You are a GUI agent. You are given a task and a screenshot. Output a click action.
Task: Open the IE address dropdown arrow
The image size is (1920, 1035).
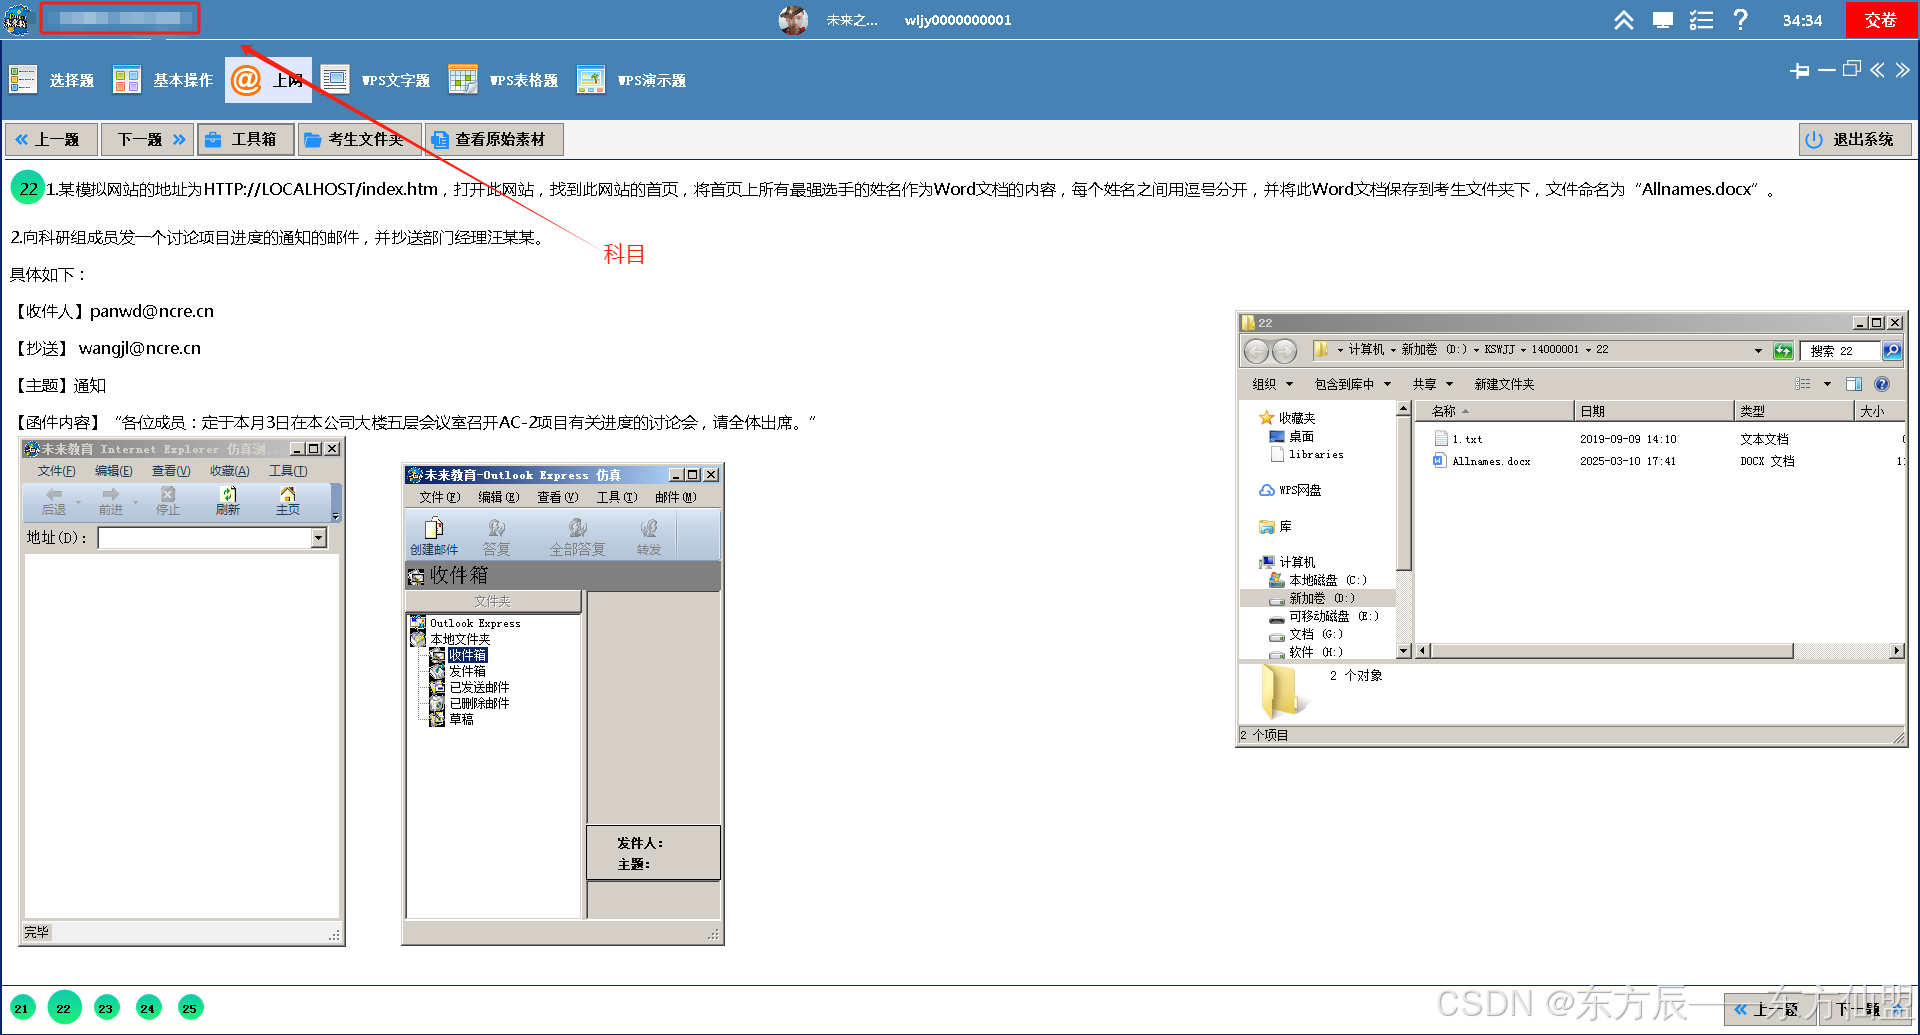coord(319,538)
